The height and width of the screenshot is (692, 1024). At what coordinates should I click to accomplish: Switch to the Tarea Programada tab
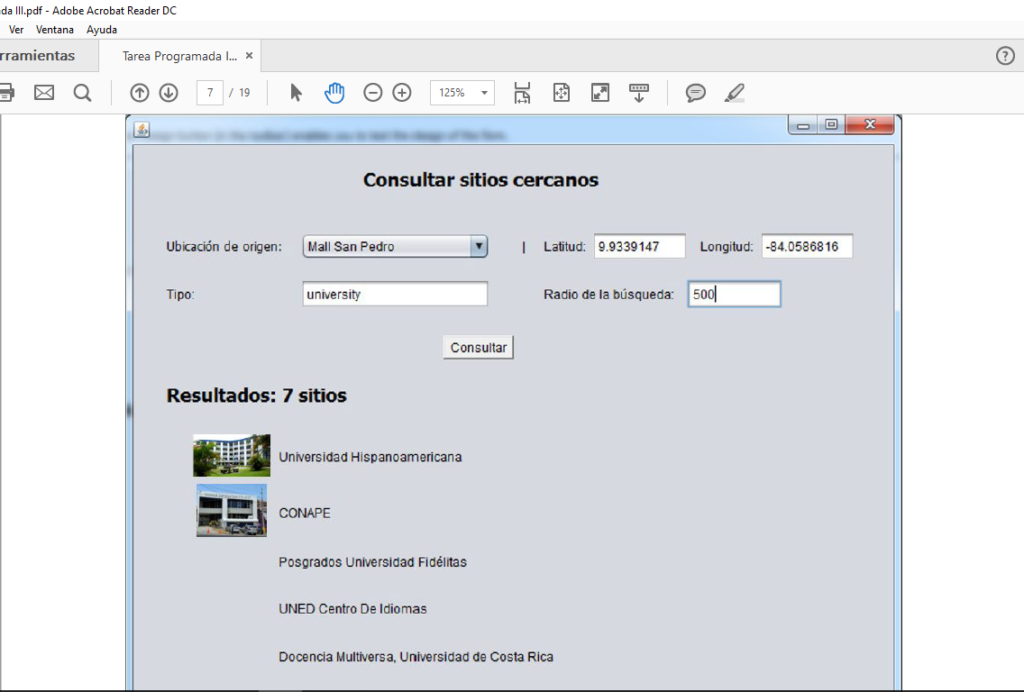point(182,56)
